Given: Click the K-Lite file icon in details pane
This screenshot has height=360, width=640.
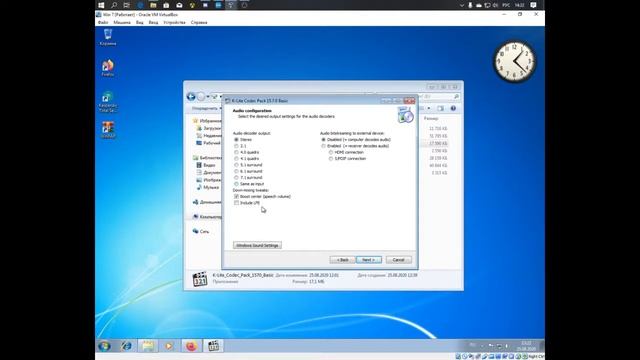Looking at the screenshot, I should 200,279.
